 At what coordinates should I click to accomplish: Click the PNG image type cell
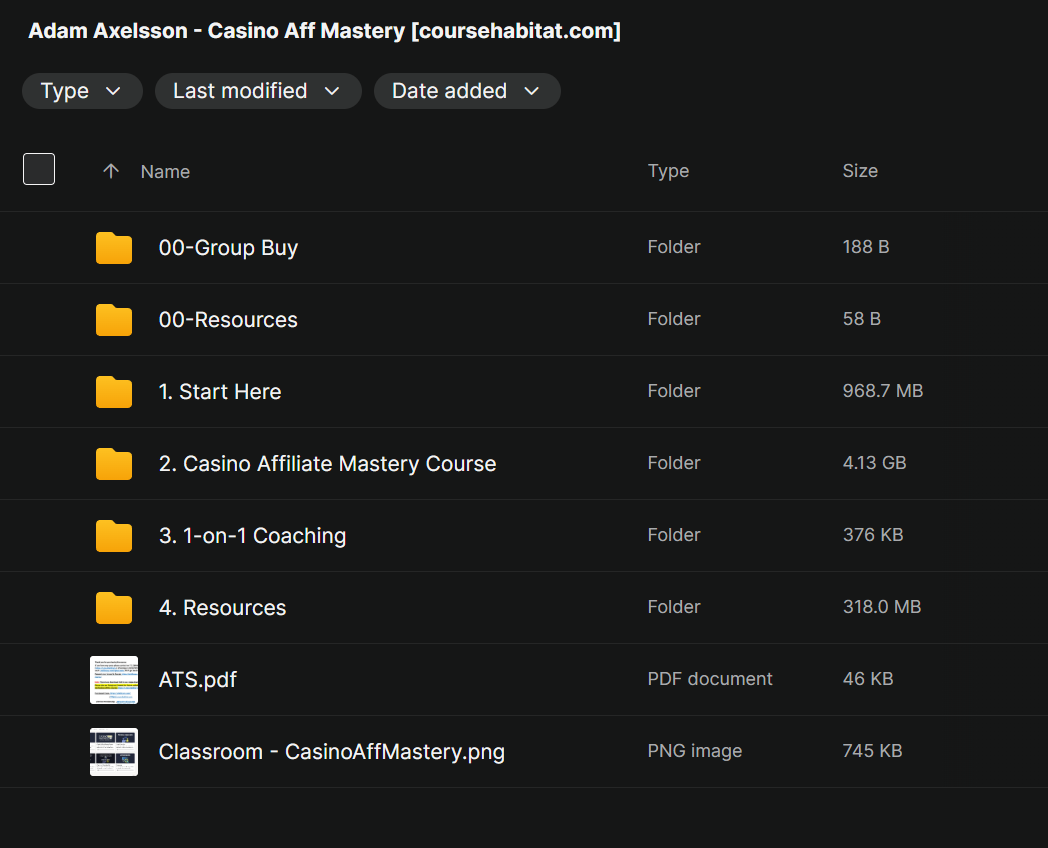[x=694, y=751]
